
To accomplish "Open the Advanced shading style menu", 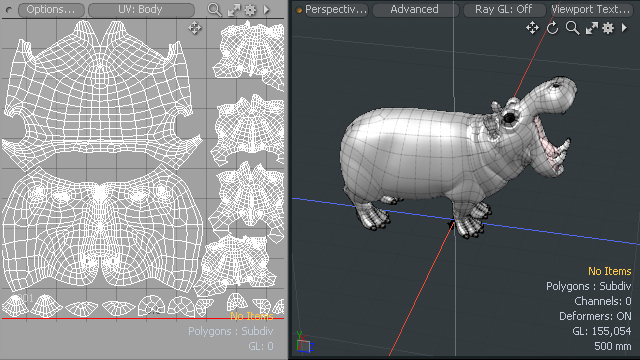I will click(x=416, y=9).
